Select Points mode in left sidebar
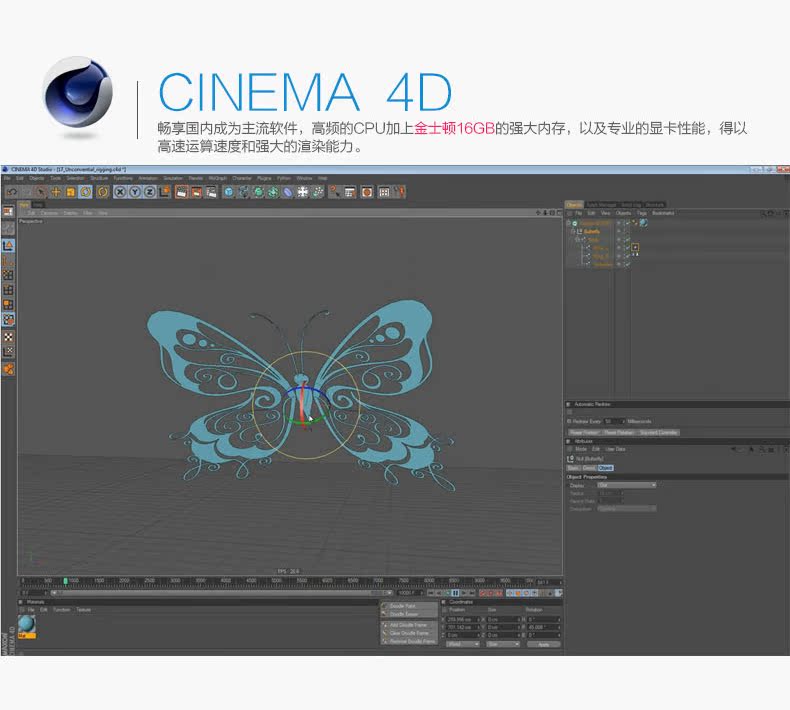The height and width of the screenshot is (710, 790). pos(8,275)
